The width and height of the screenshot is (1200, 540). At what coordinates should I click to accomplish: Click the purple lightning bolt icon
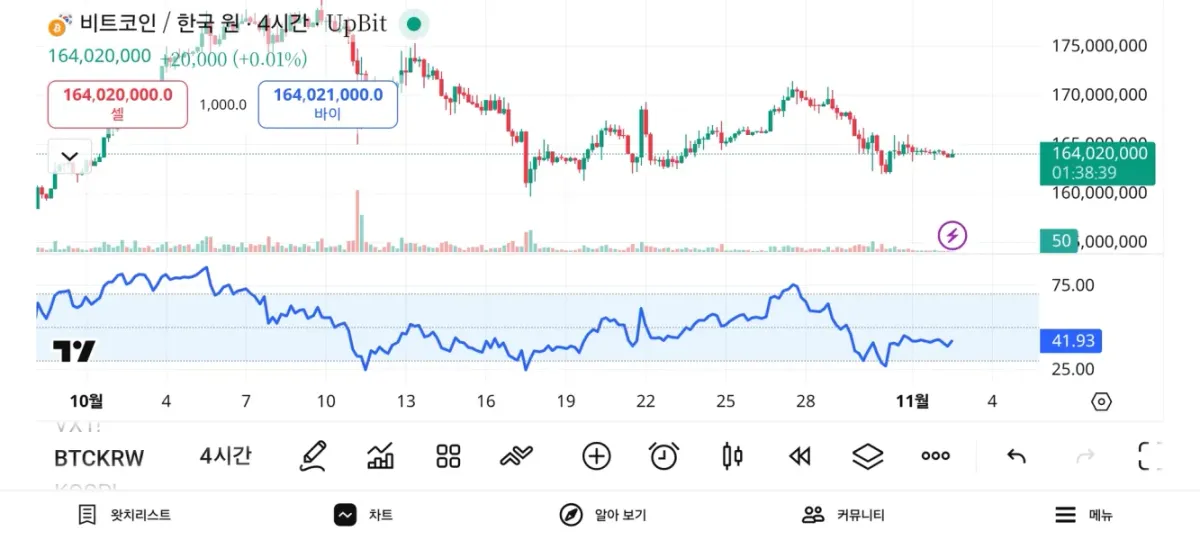tap(952, 236)
